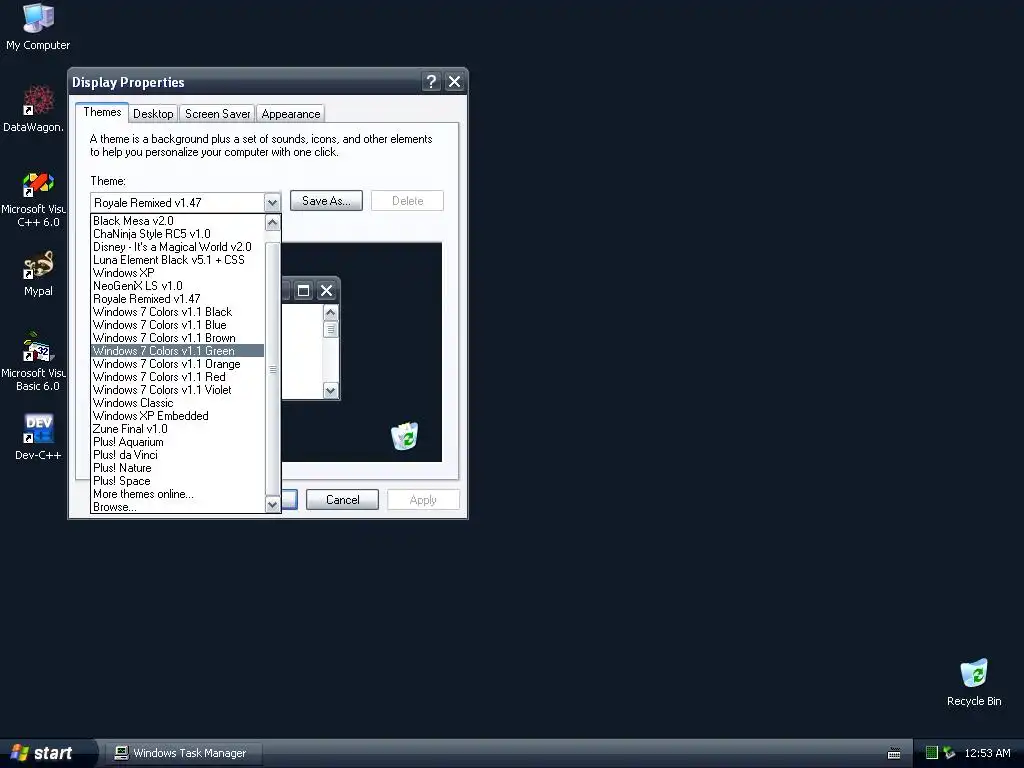
Task: Click theme list scrollbar down arrow
Action: point(272,504)
